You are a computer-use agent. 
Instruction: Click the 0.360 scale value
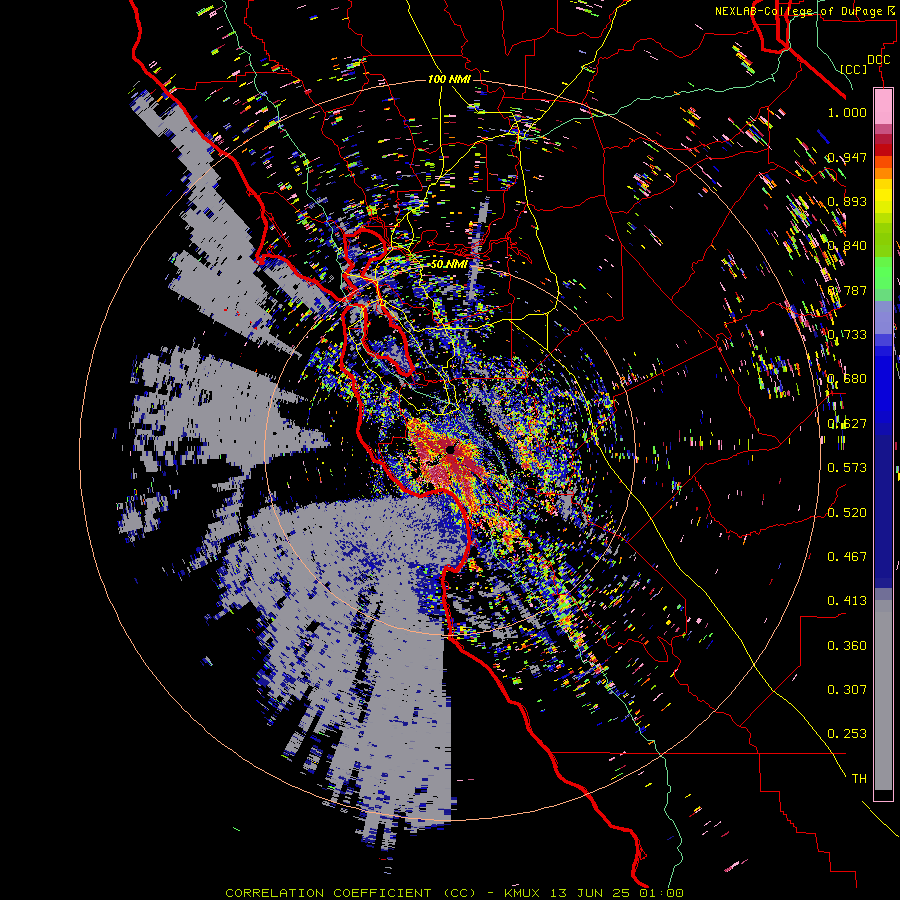pos(847,645)
